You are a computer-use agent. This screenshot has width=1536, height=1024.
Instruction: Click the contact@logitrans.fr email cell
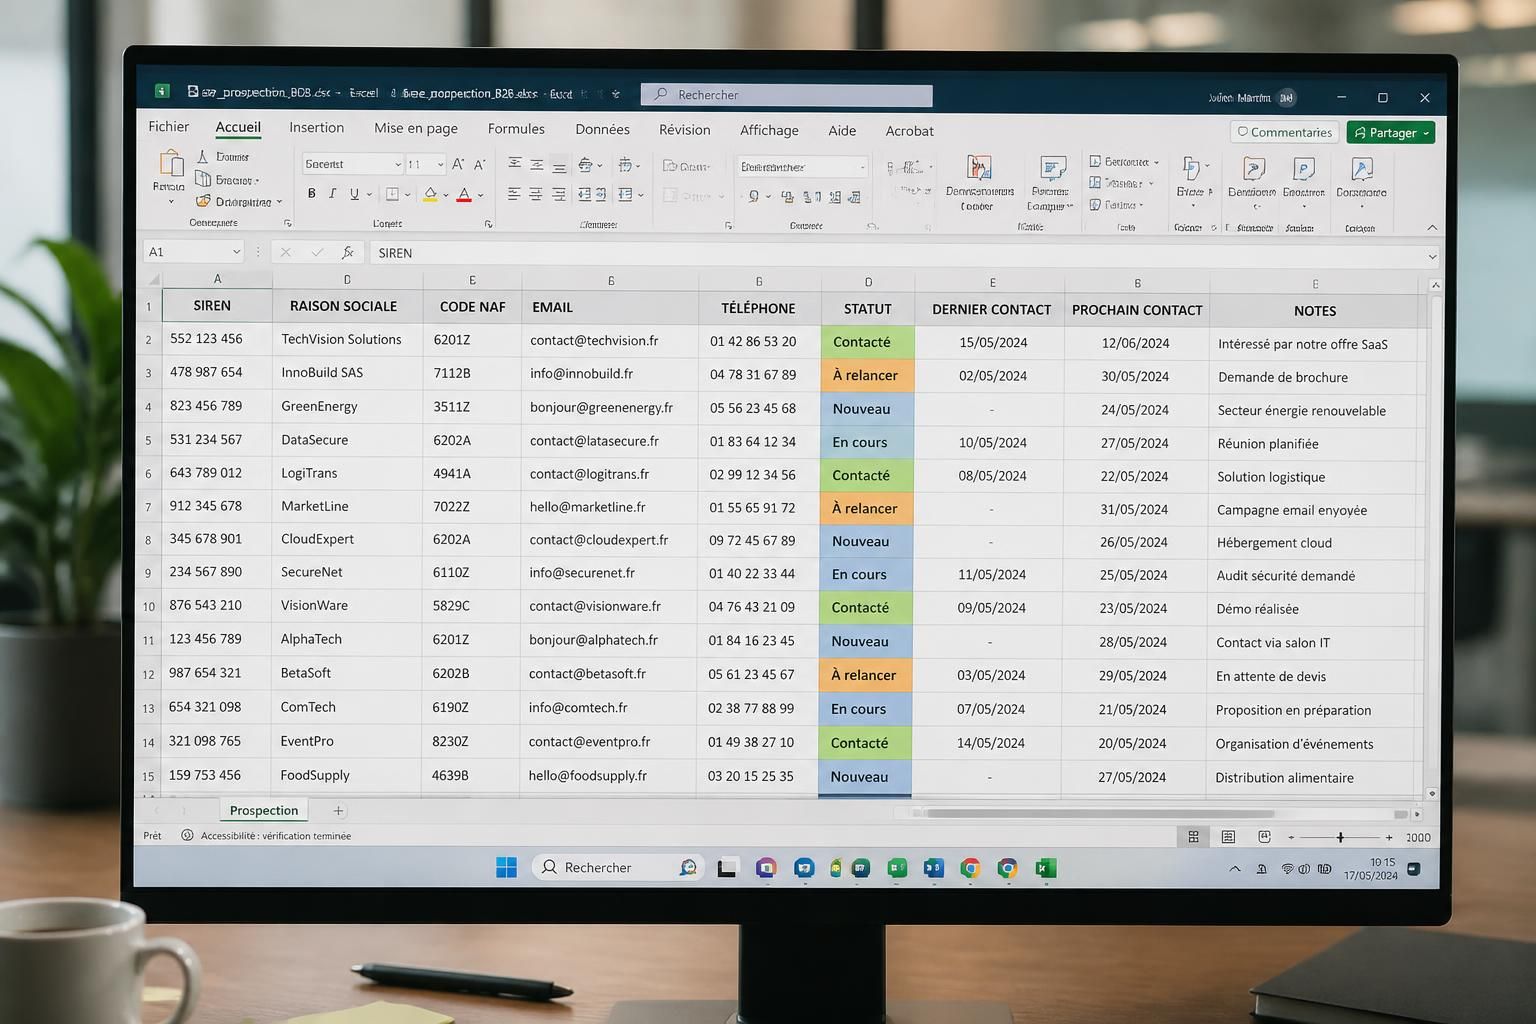click(x=609, y=474)
